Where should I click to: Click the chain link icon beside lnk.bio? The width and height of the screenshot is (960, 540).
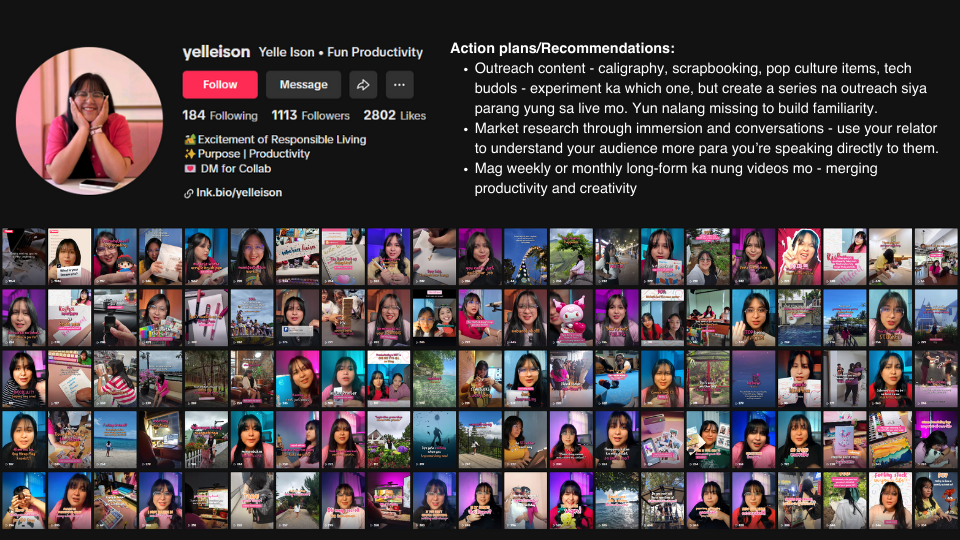[188, 193]
